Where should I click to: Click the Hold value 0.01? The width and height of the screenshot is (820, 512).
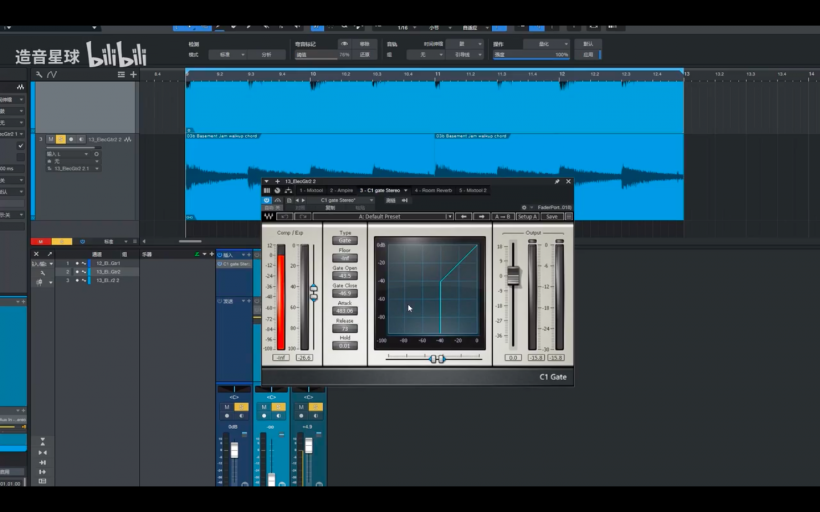pos(345,346)
